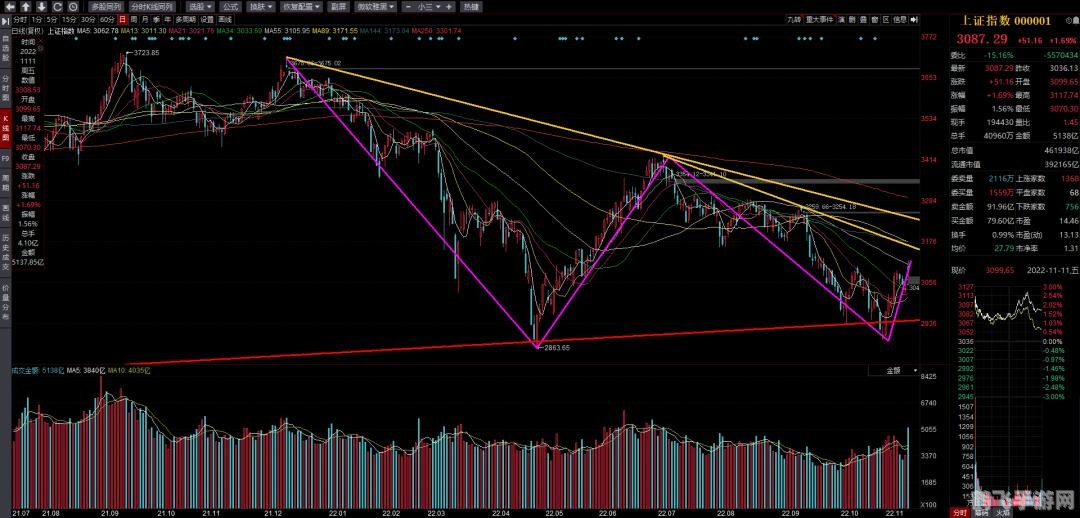This screenshot has height=518, width=1080.
Task: Click the back arrow navigation icon
Action: [8, 6]
